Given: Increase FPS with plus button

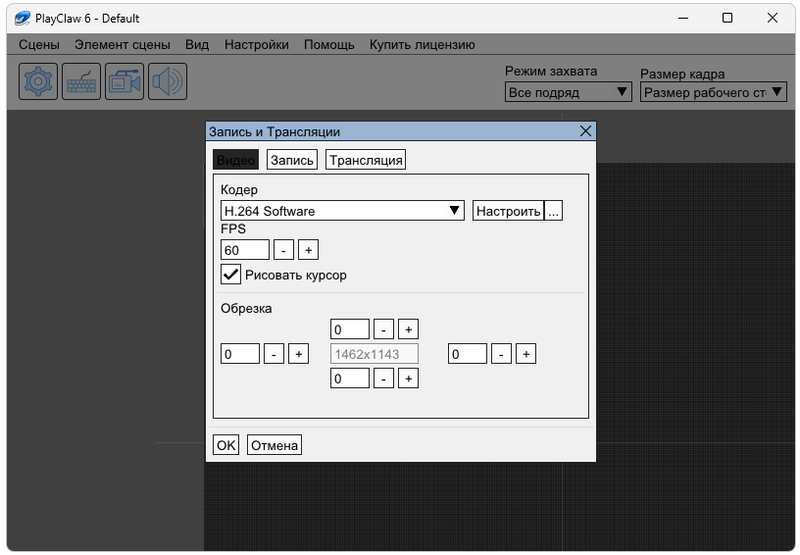Looking at the screenshot, I should tap(308, 250).
